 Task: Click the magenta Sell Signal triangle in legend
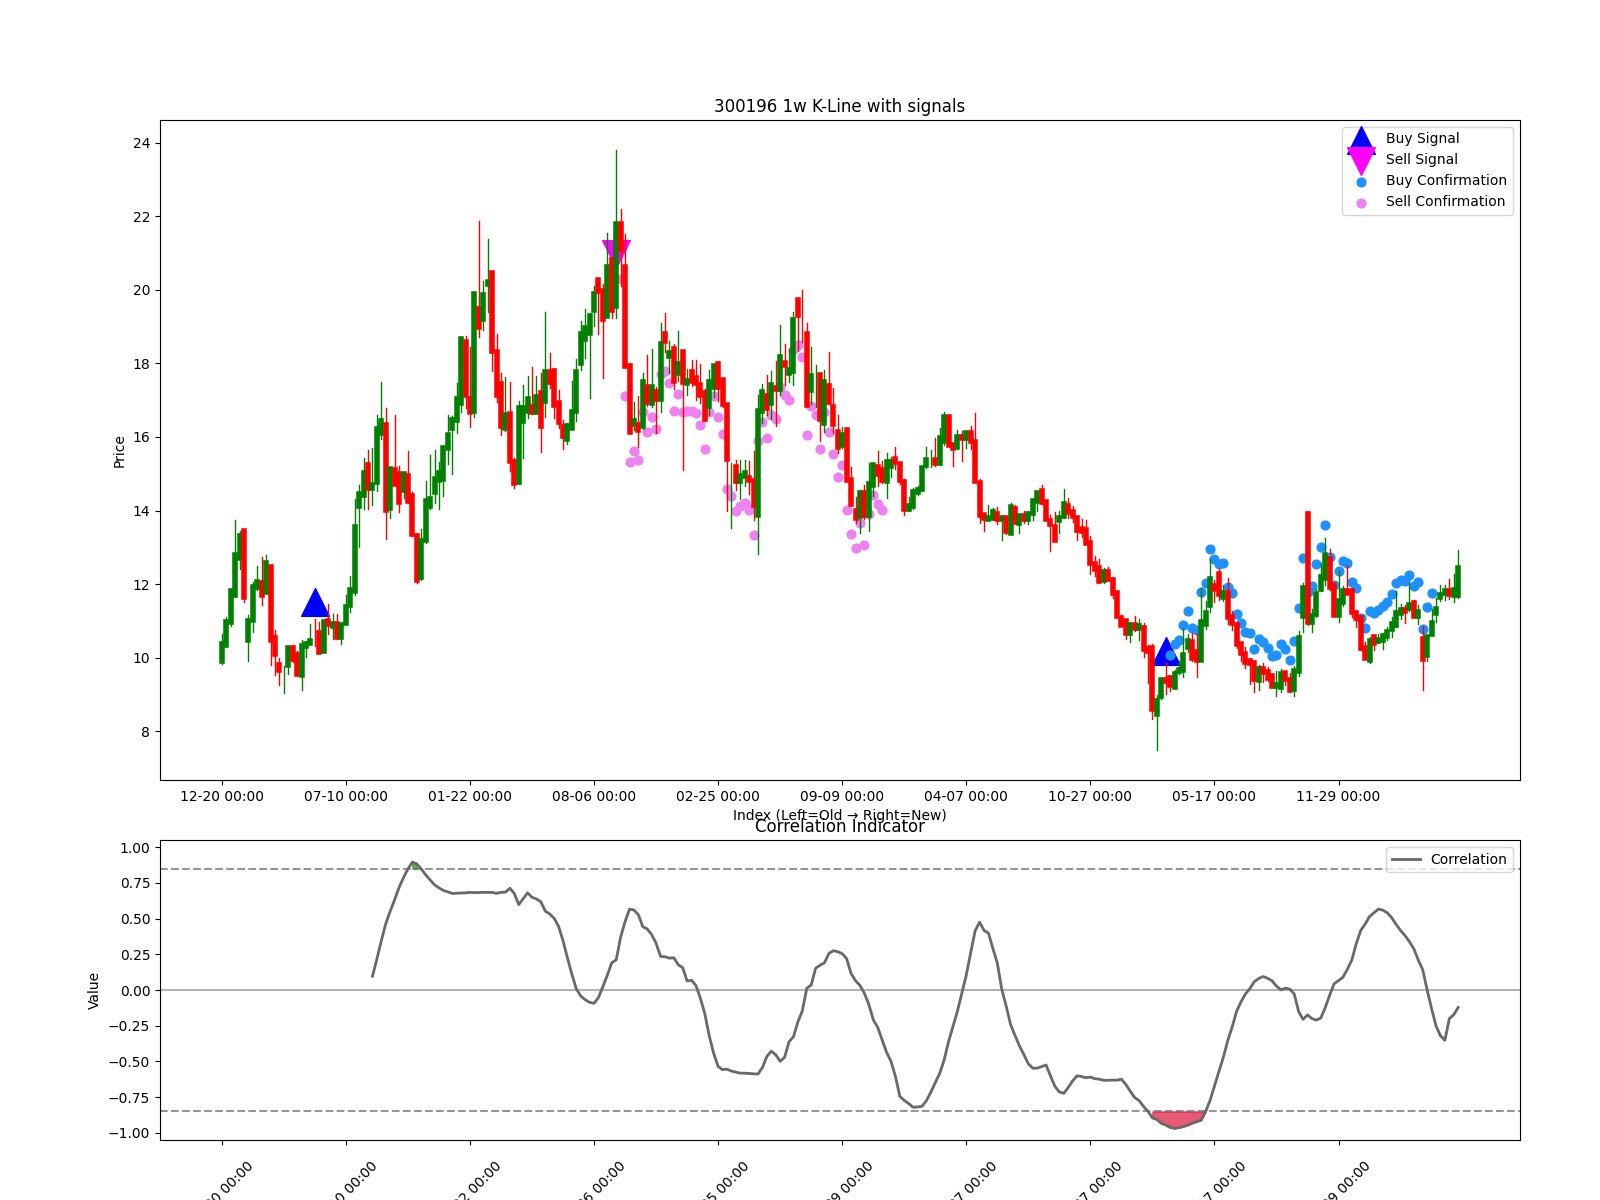pyautogui.click(x=1361, y=160)
